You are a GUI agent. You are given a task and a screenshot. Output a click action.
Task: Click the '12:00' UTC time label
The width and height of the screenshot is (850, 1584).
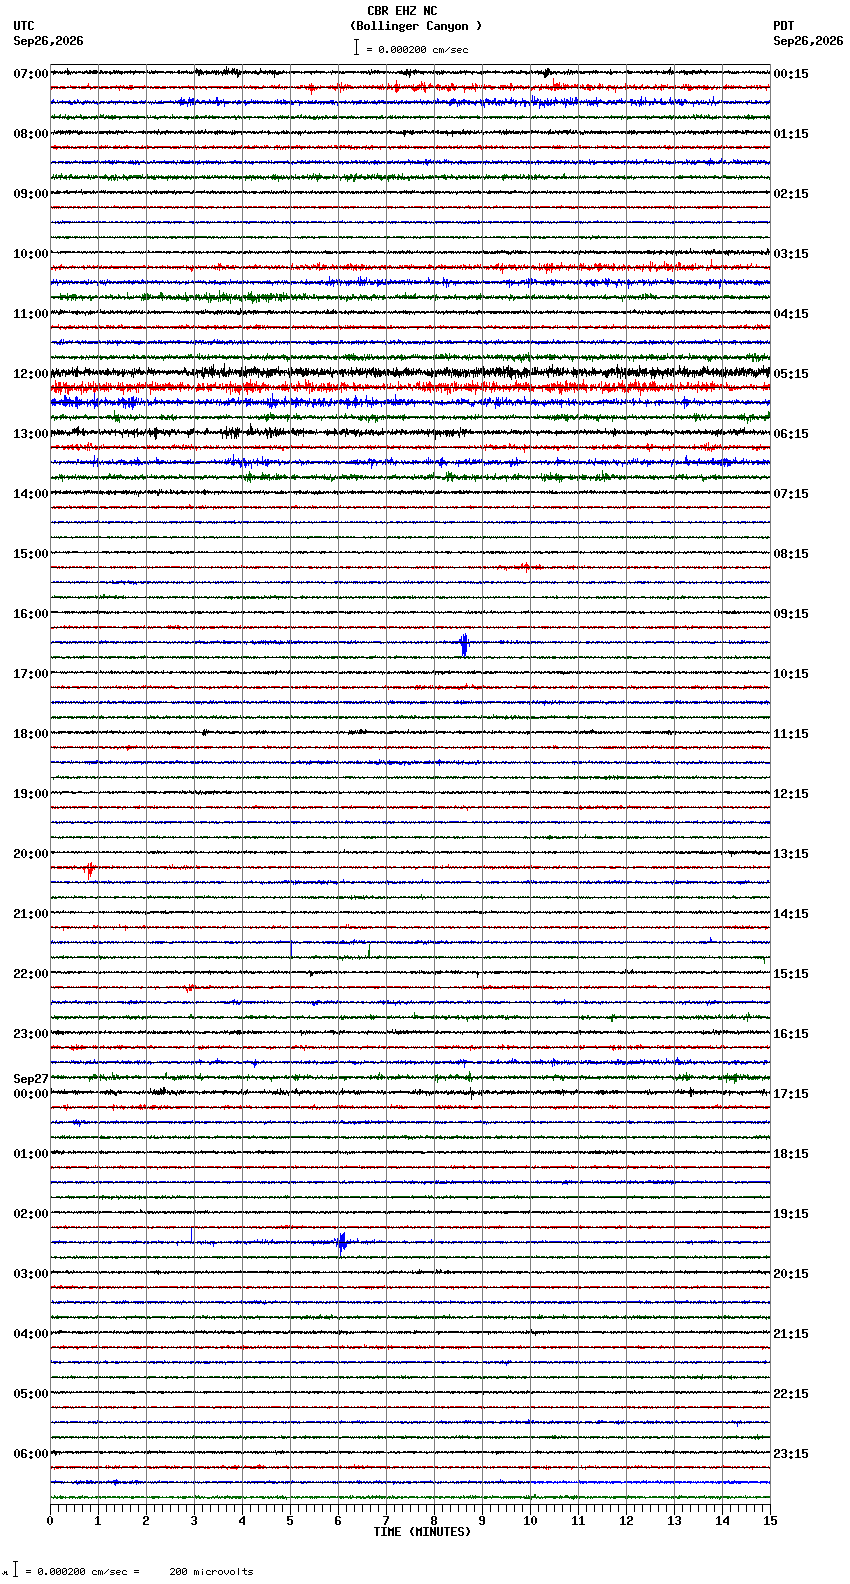pyautogui.click(x=31, y=374)
